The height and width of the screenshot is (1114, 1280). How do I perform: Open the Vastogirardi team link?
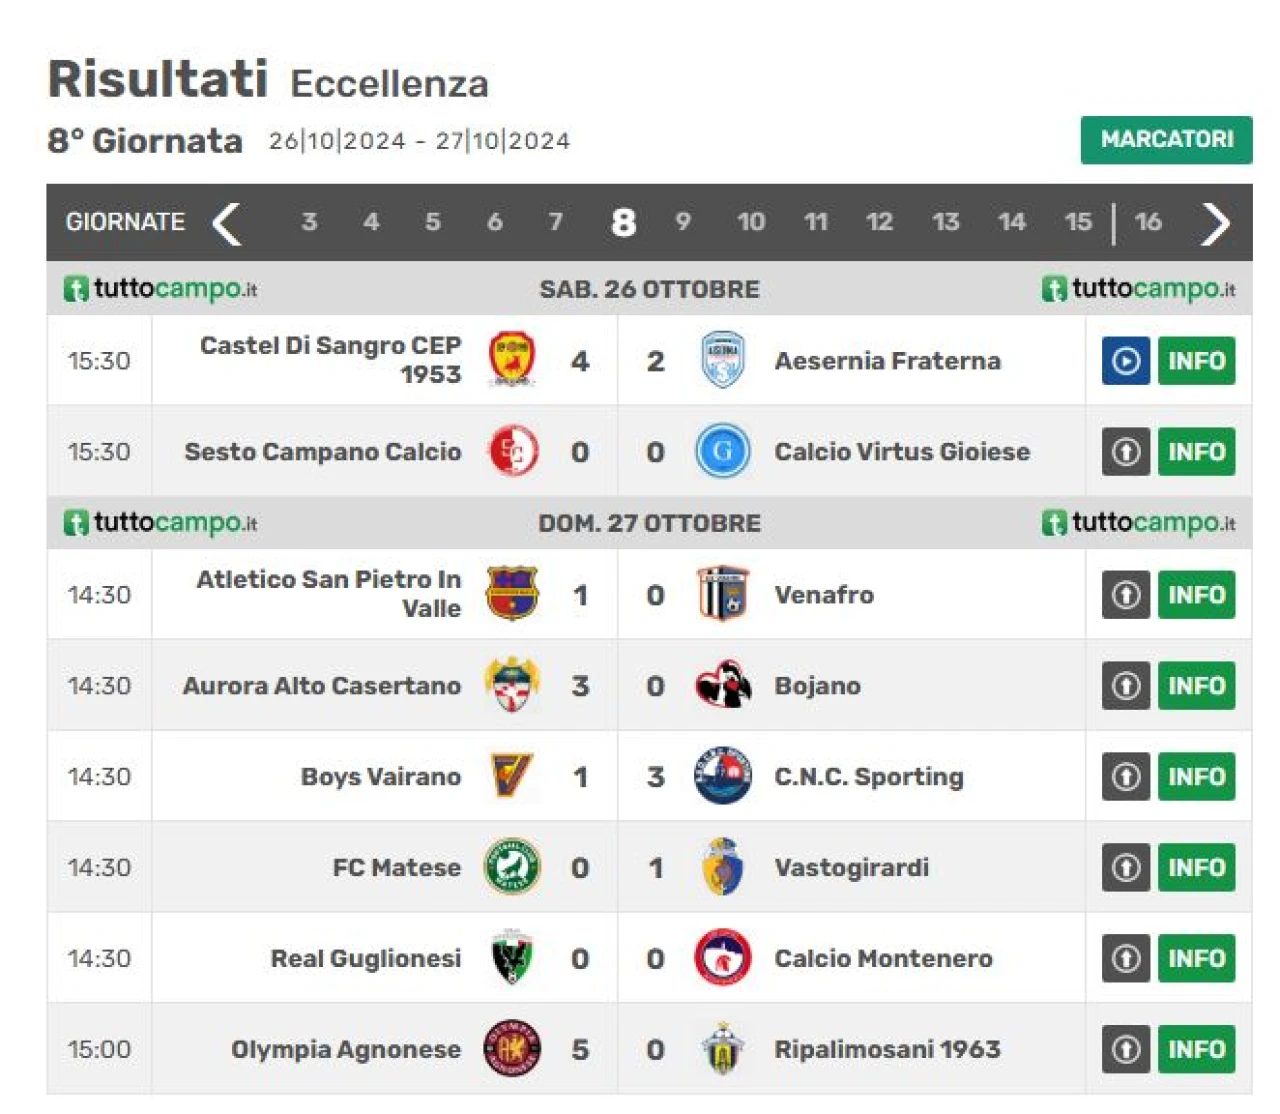click(x=851, y=867)
